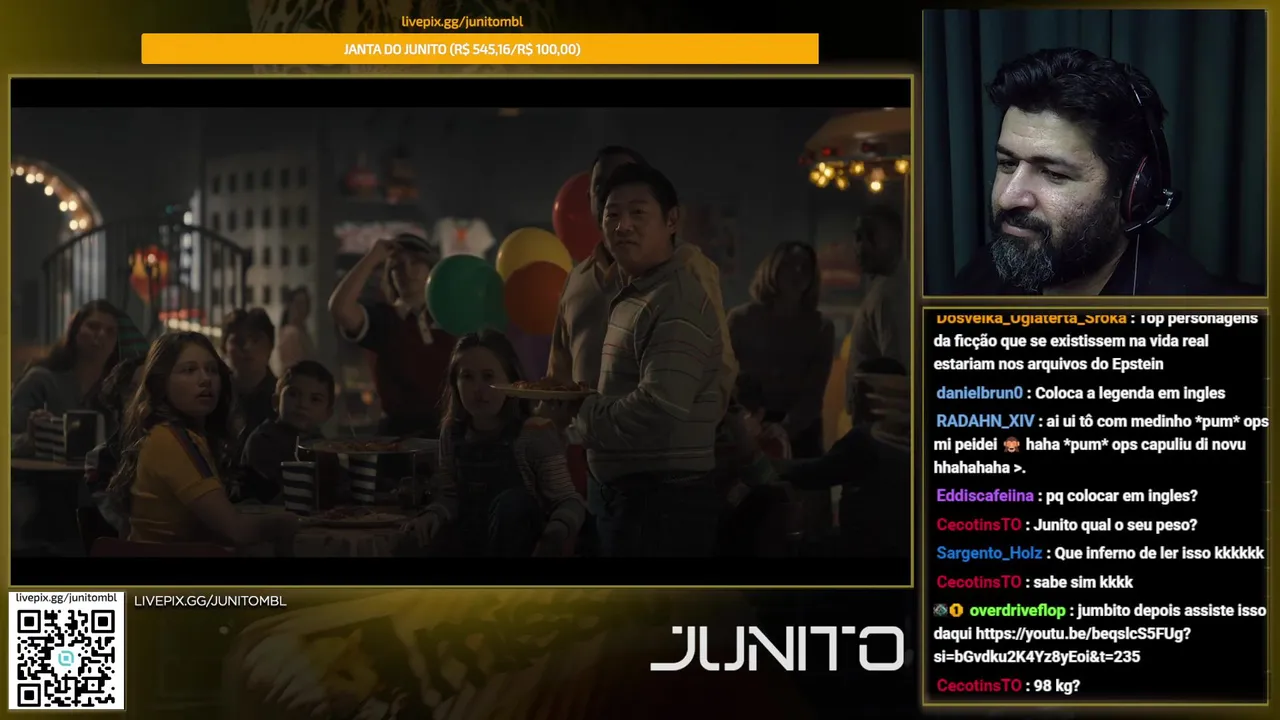The image size is (1280, 720).
Task: Click the small livepix.gg/junitombl label above QR
Action: coord(67,597)
